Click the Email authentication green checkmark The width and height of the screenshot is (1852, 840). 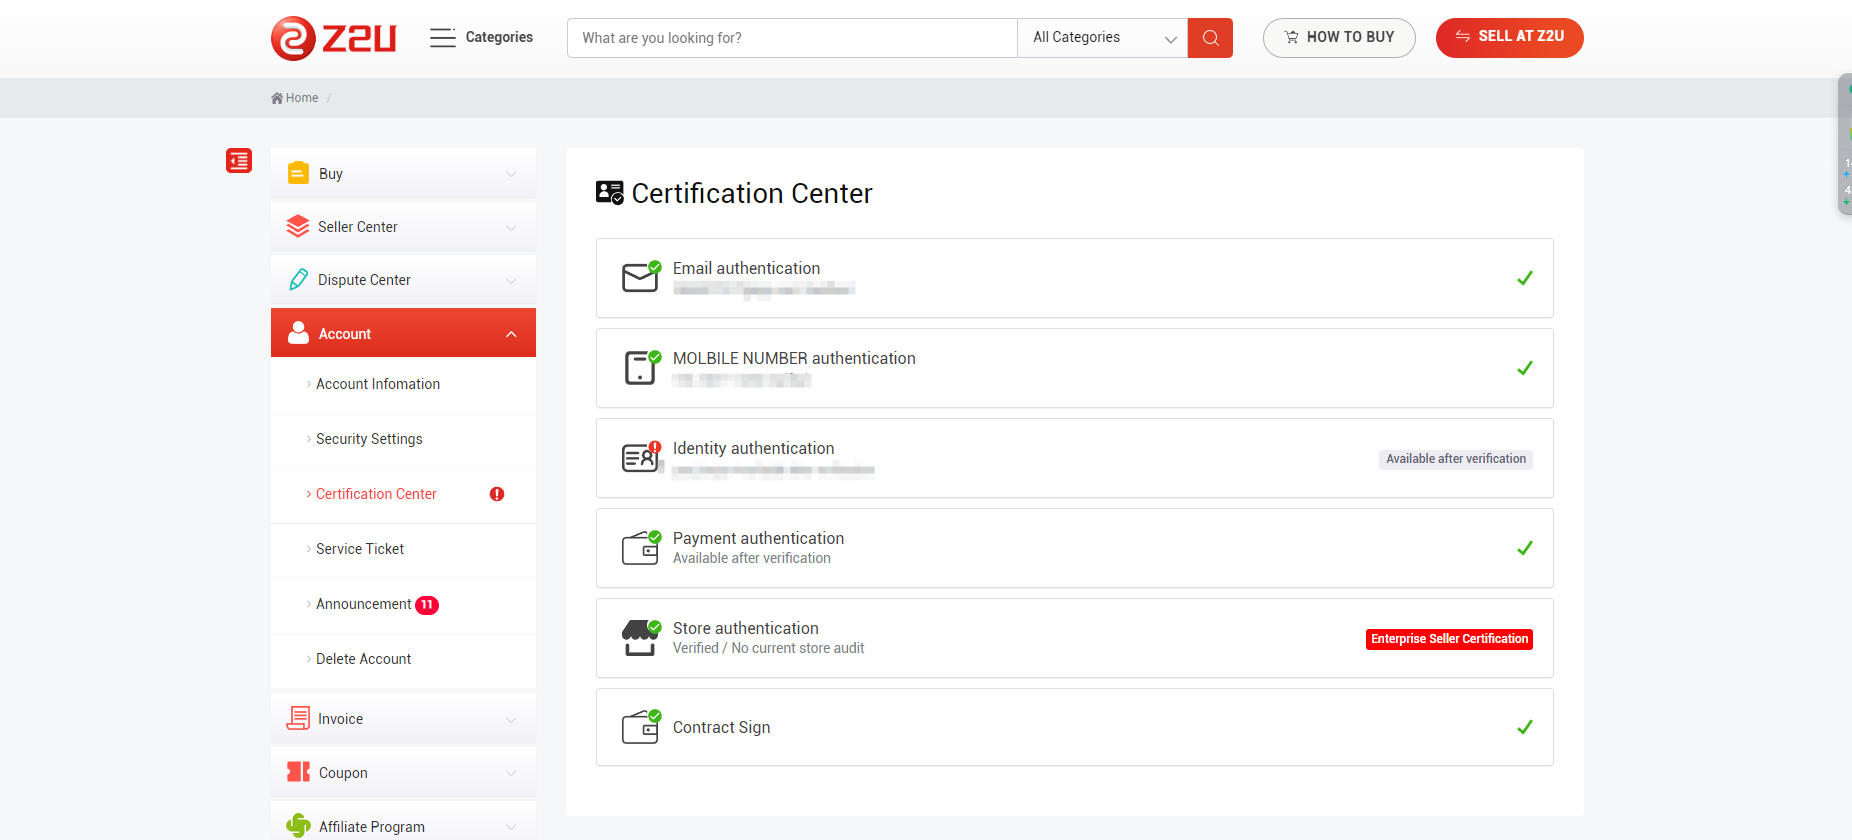coord(1524,278)
